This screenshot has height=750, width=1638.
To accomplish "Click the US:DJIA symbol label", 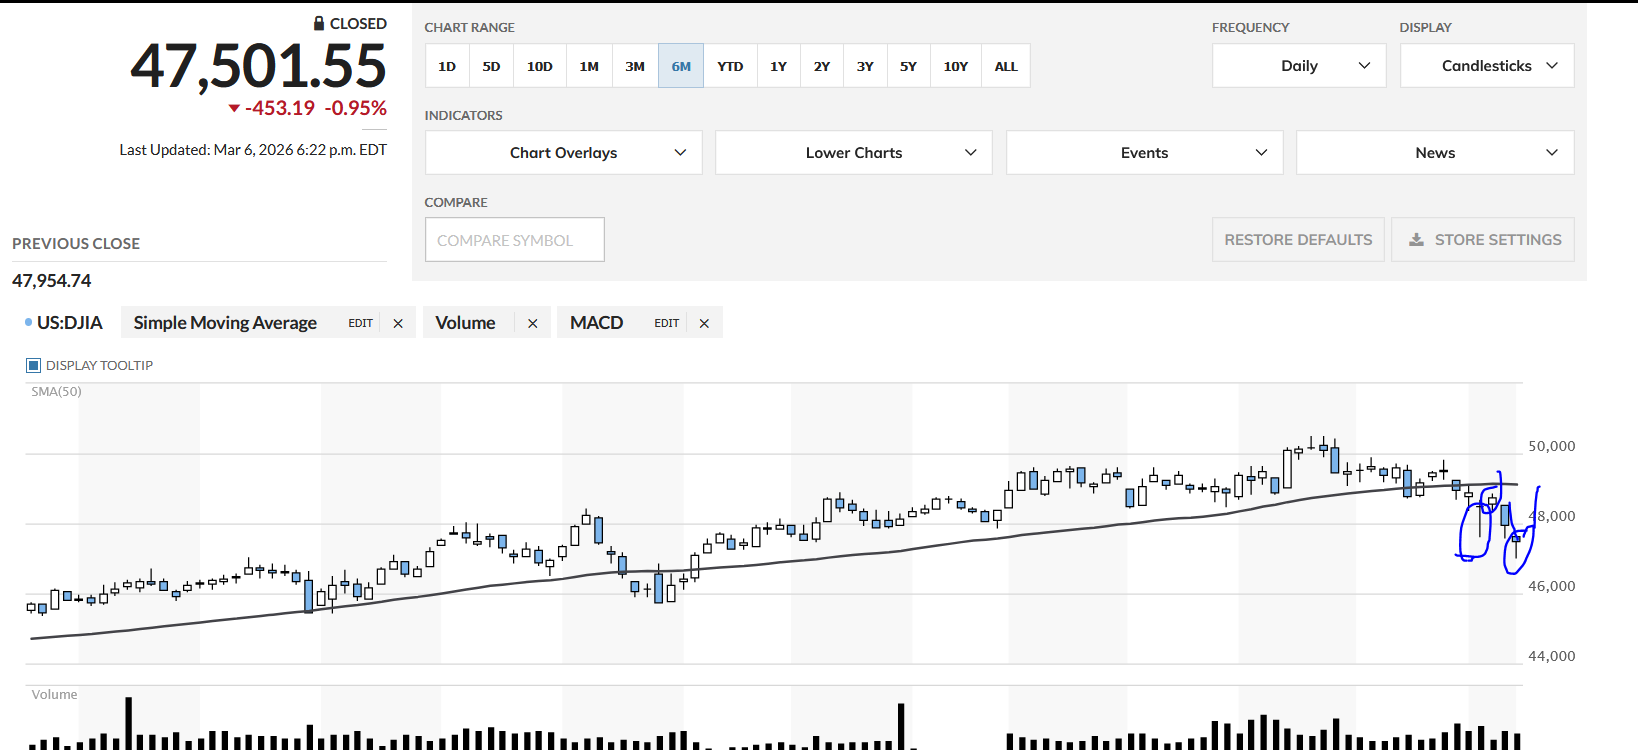I will (x=70, y=322).
